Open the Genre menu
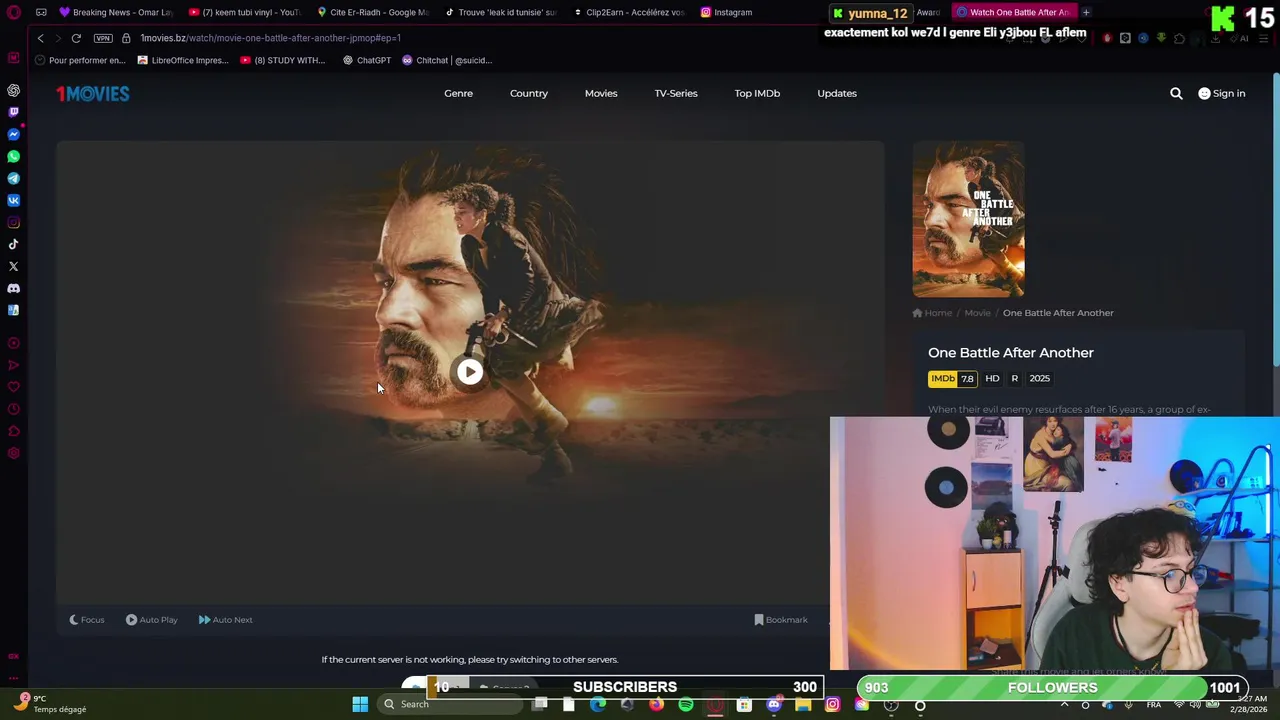This screenshot has width=1280, height=720. click(458, 93)
